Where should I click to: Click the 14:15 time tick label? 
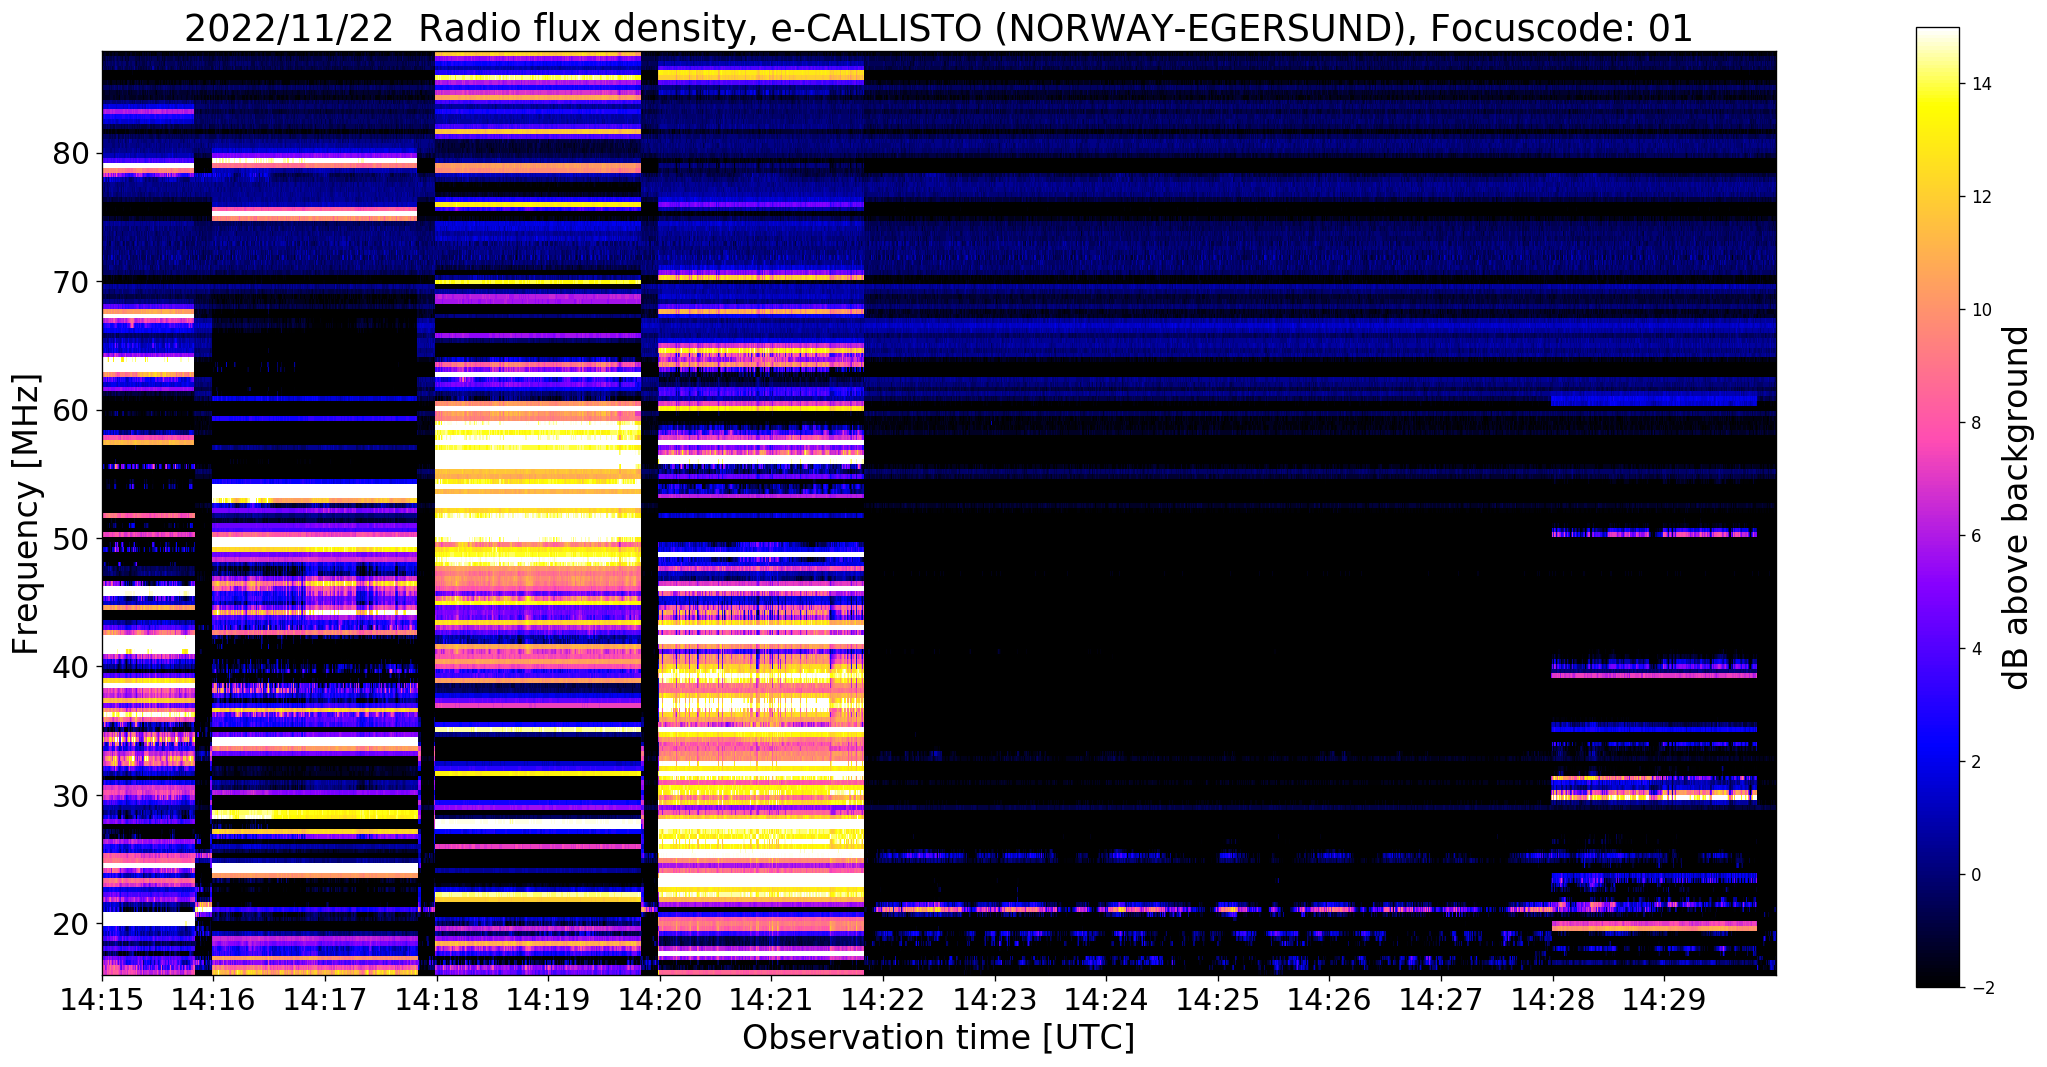pyautogui.click(x=102, y=1000)
